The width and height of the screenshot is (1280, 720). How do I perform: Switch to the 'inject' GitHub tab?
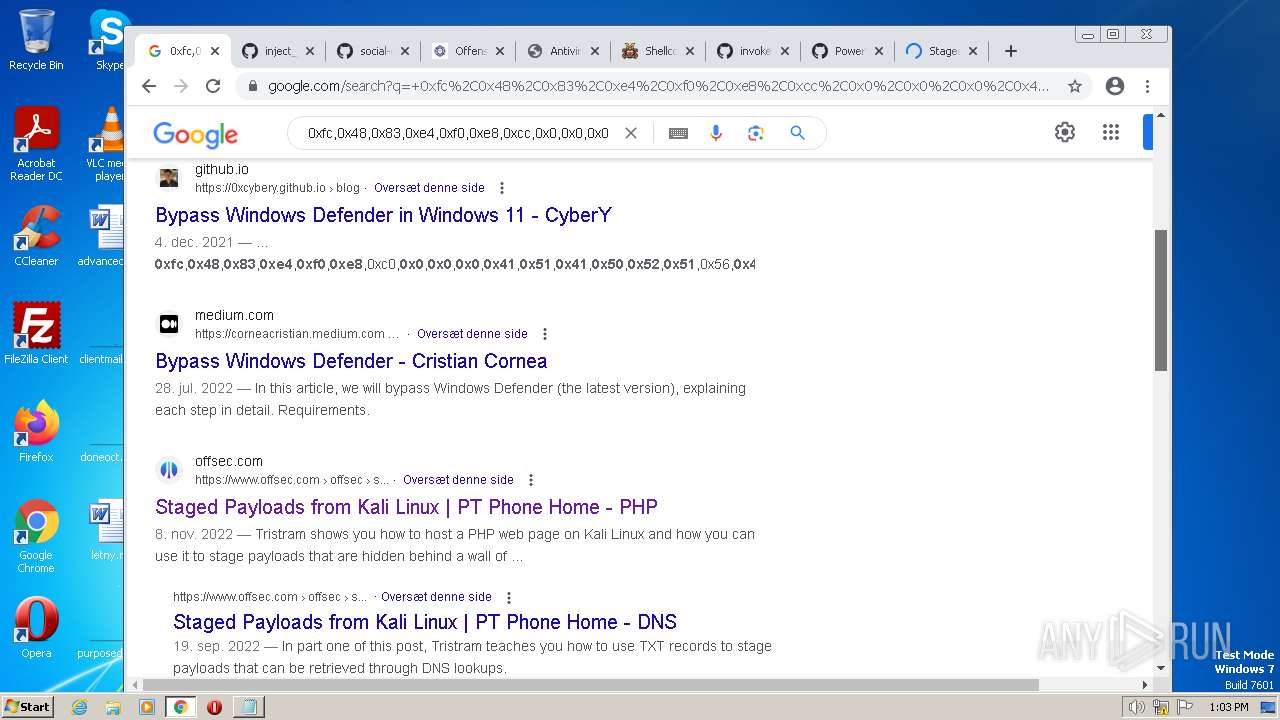(279, 51)
